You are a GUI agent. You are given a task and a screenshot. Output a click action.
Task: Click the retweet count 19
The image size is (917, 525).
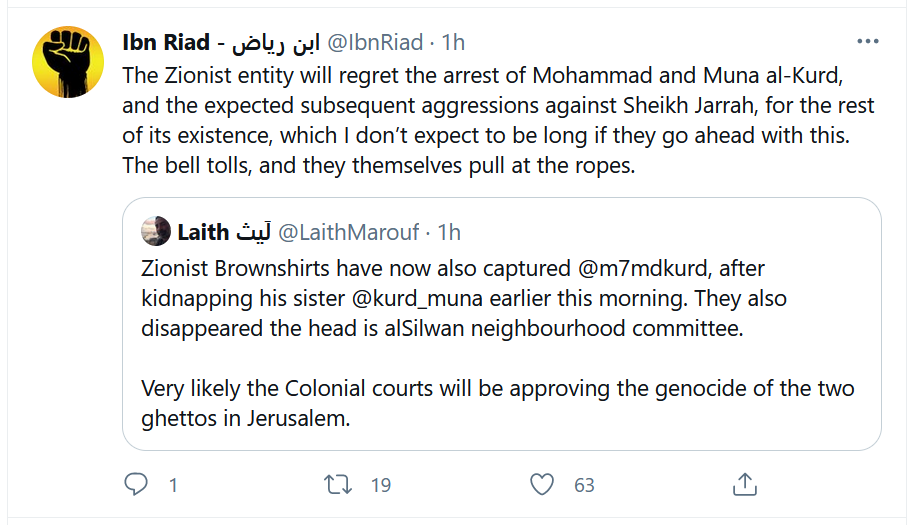click(x=381, y=486)
